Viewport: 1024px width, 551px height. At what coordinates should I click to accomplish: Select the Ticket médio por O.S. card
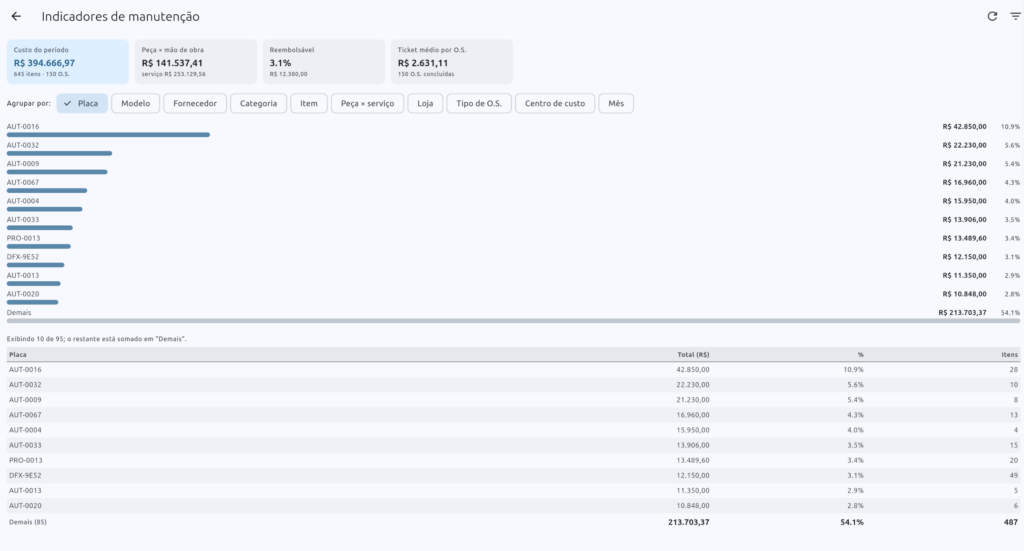(452, 62)
